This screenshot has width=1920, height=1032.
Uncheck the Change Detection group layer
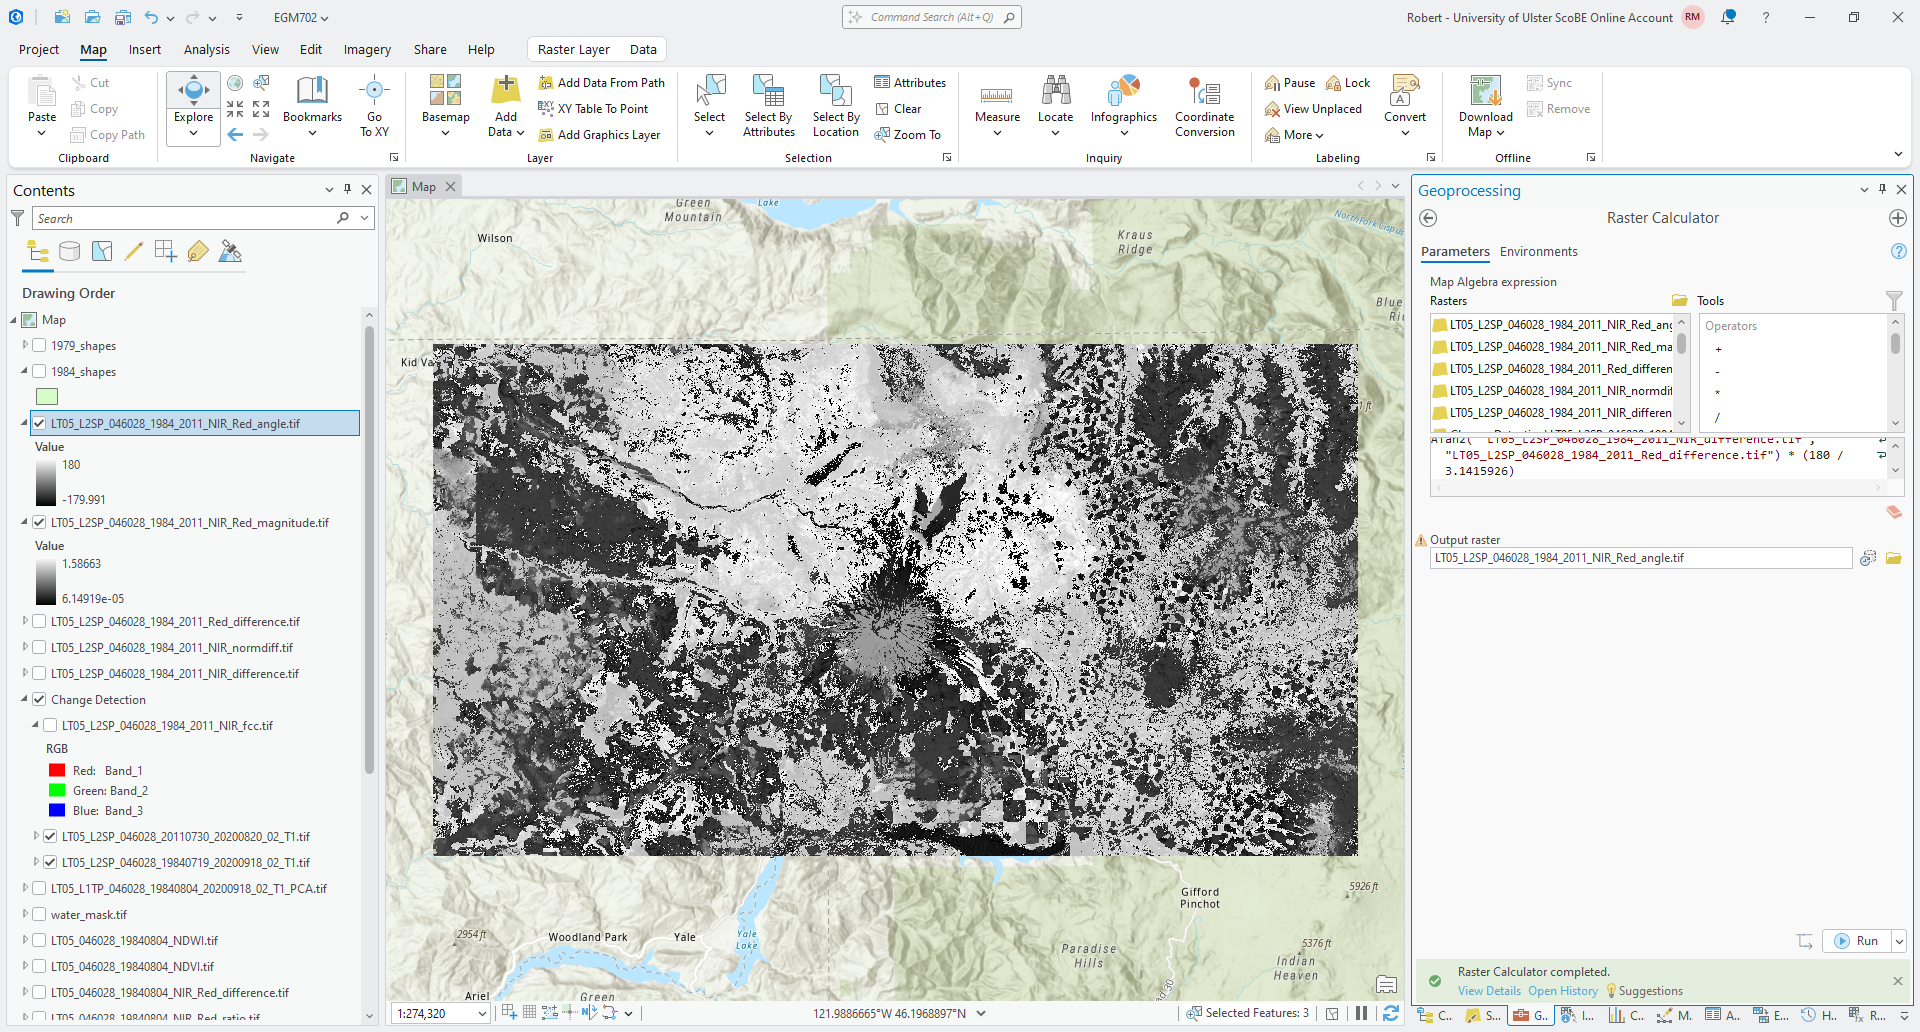coord(39,700)
